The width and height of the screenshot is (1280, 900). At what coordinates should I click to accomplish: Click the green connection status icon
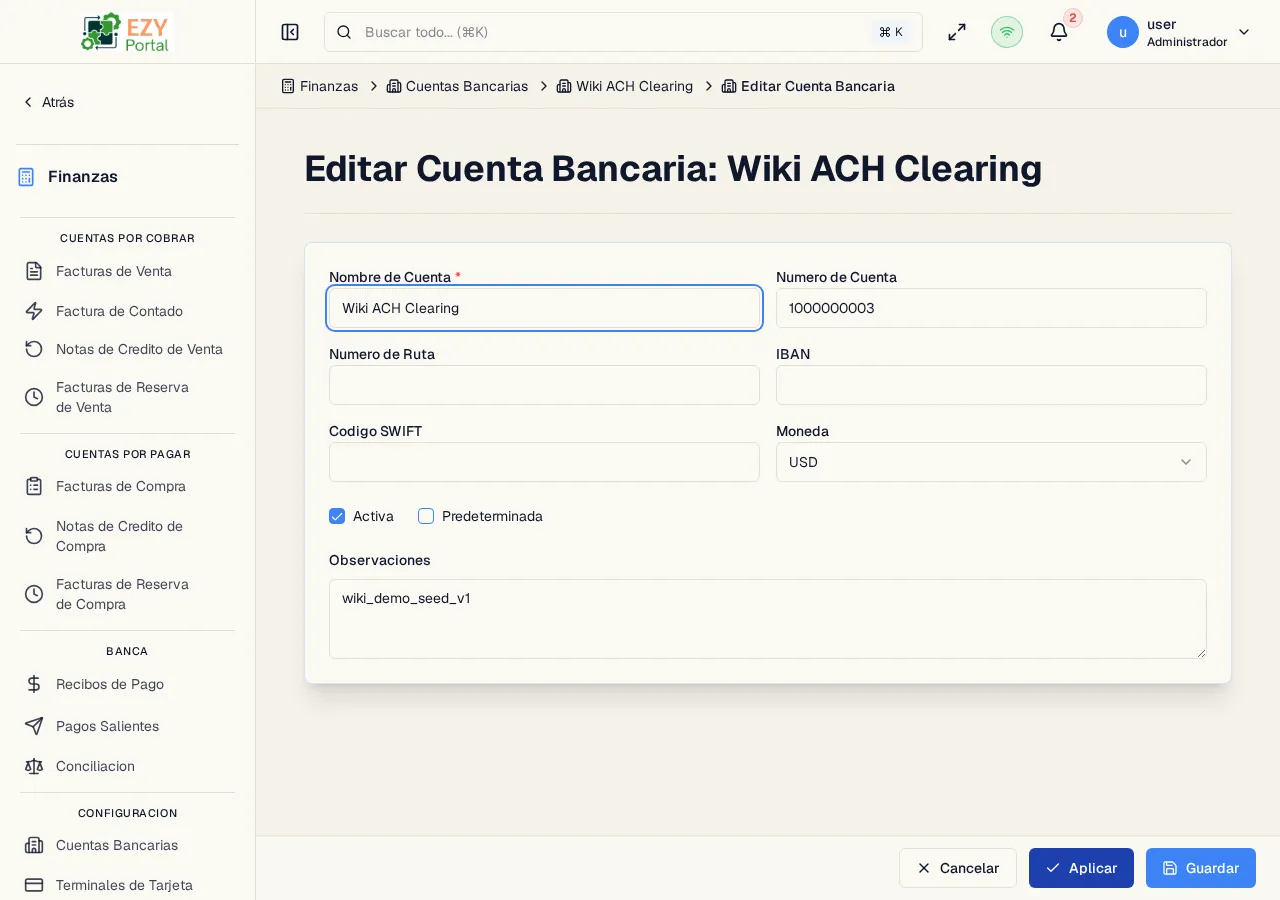(1007, 32)
